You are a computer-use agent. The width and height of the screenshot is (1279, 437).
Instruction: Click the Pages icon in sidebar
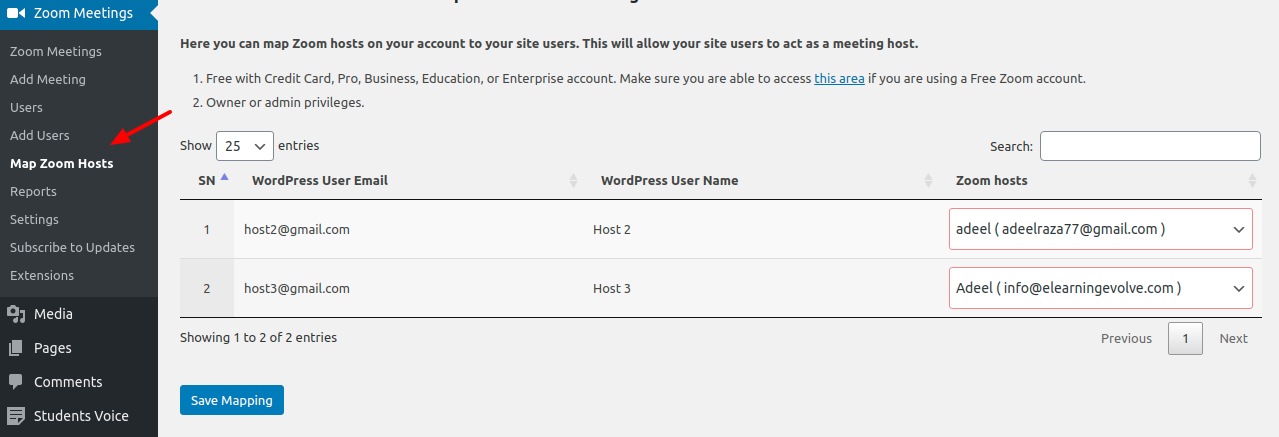[16, 348]
